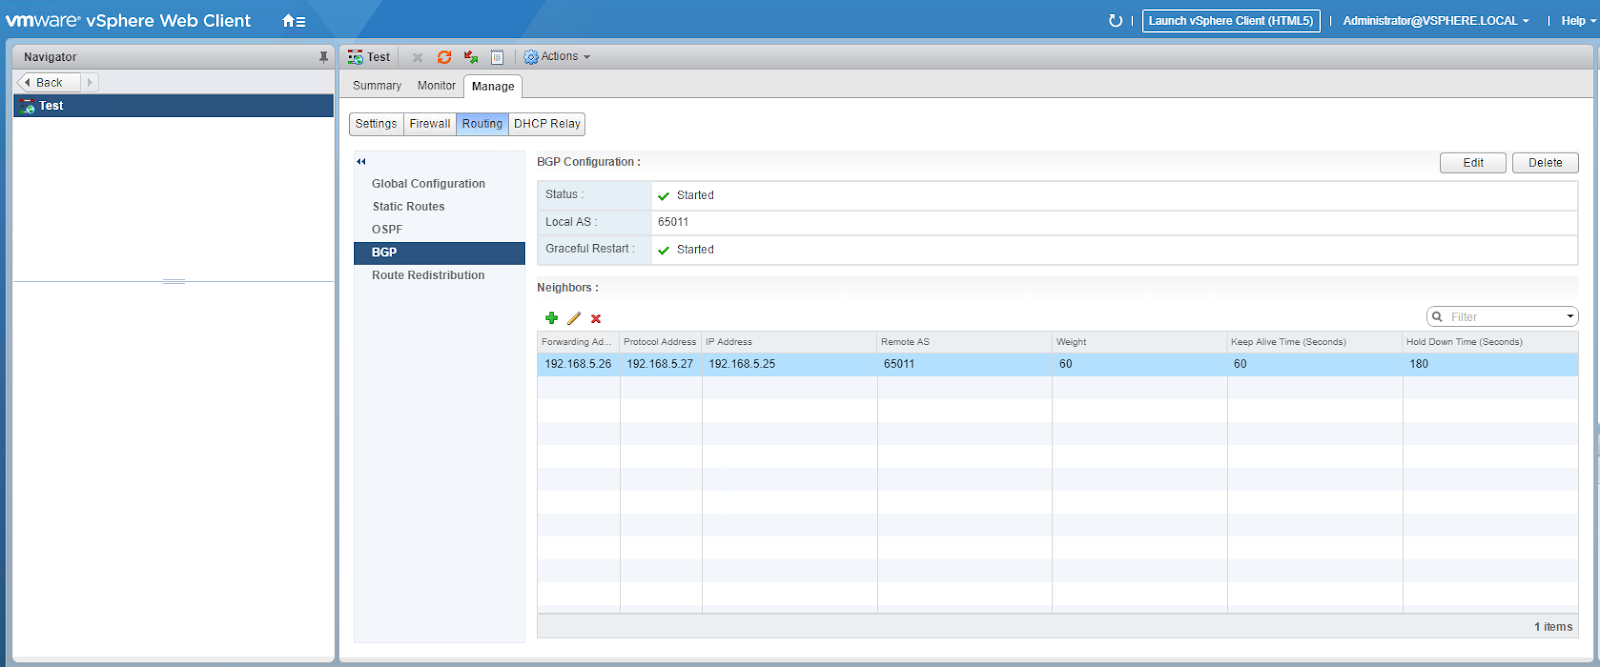1600x667 pixels.
Task: Click the BGP Configuration Edit button
Action: point(1472,163)
